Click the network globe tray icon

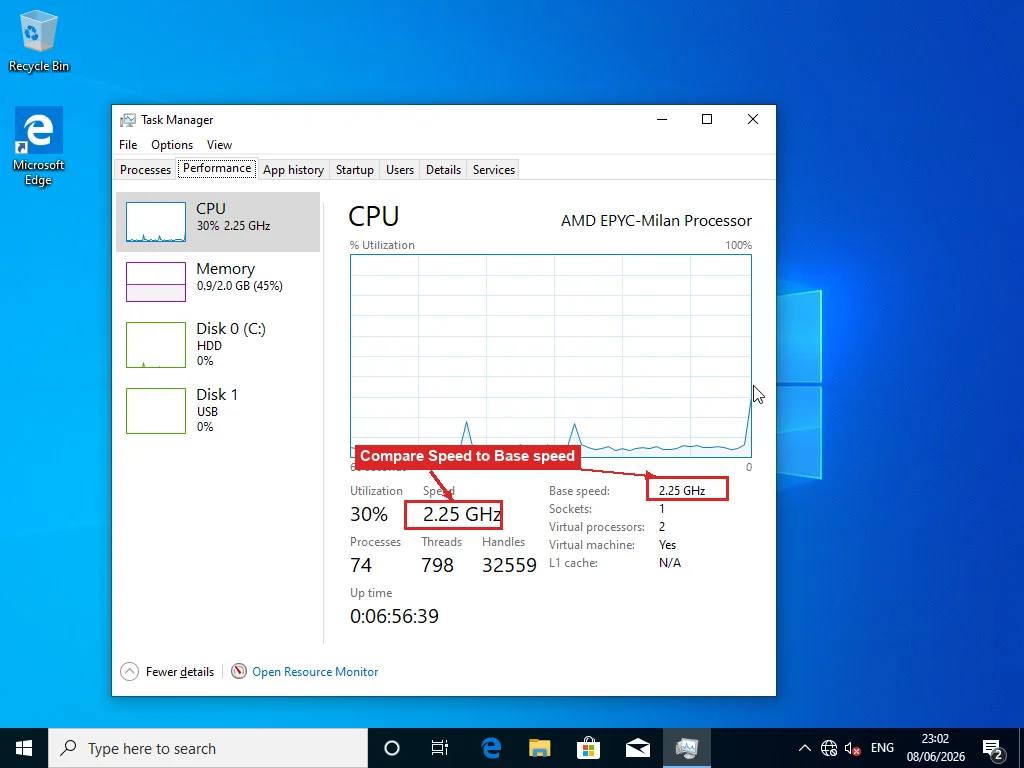829,748
